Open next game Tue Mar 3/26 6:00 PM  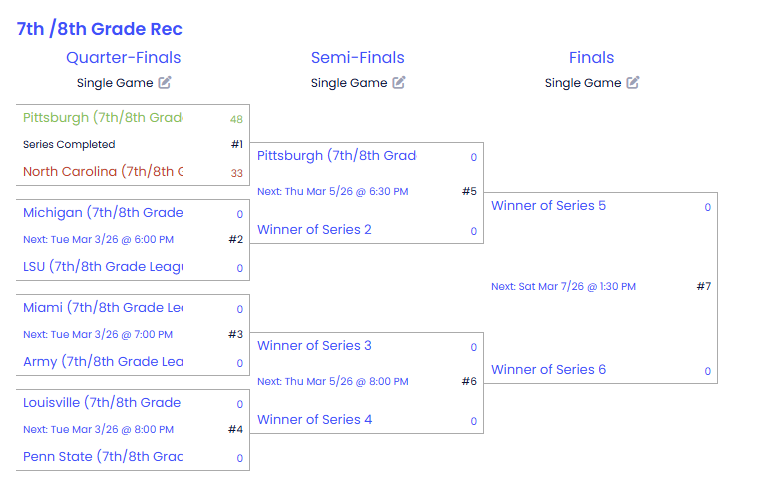click(x=98, y=240)
